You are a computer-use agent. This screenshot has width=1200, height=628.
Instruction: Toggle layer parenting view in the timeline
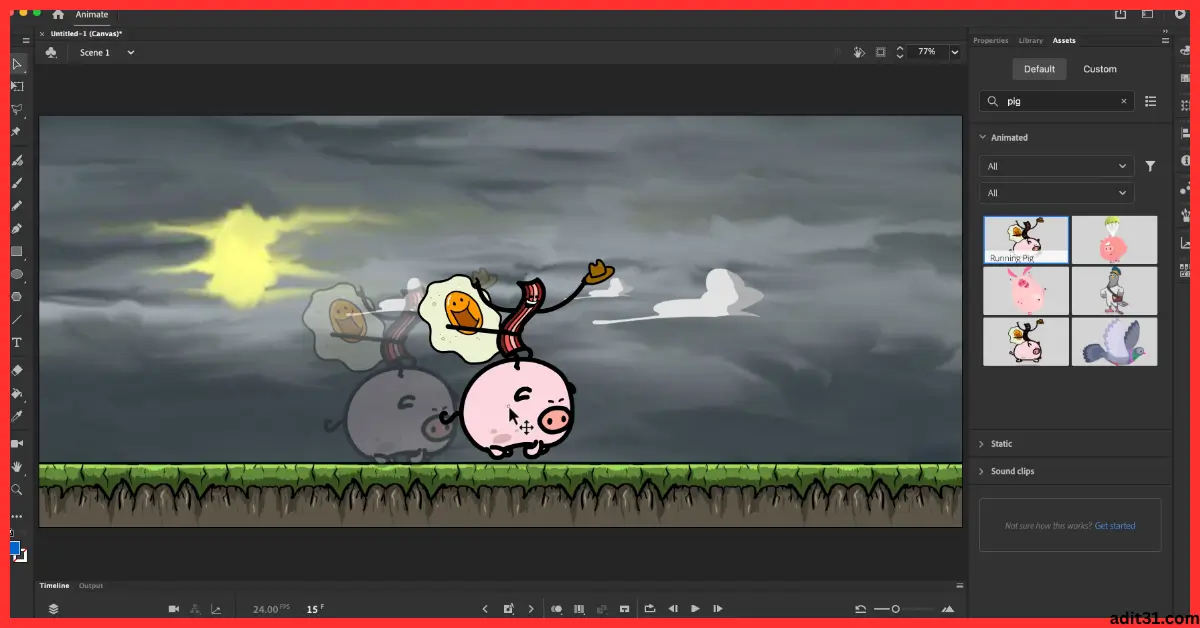click(x=195, y=608)
